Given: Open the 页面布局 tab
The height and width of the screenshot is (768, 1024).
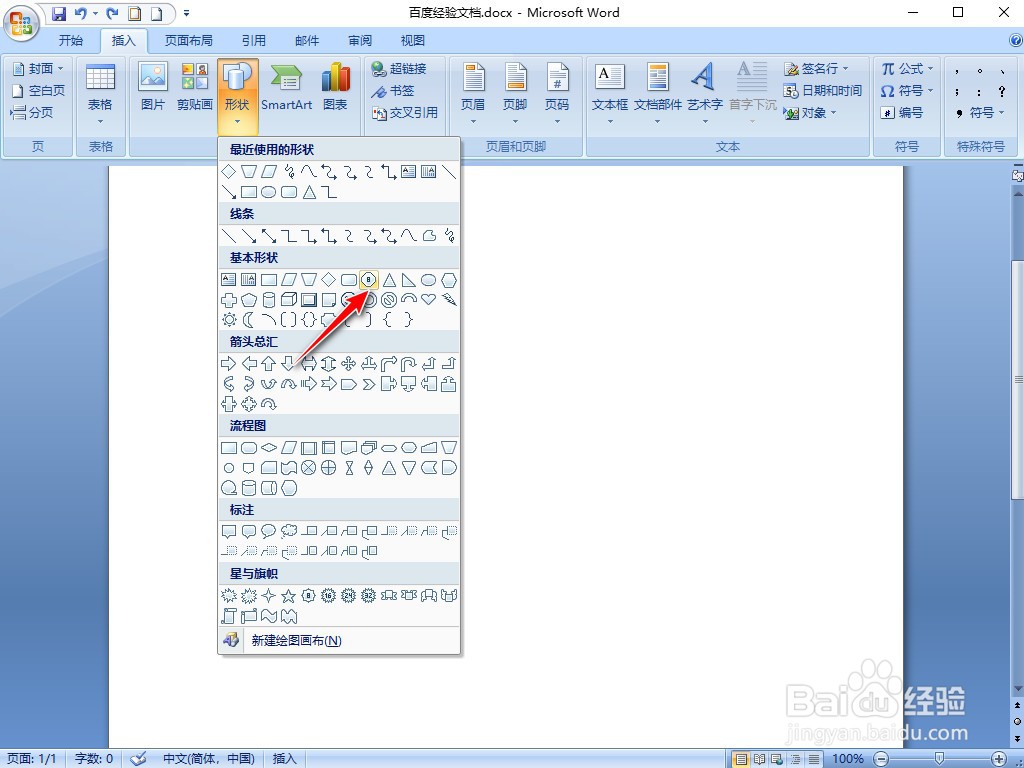Looking at the screenshot, I should [189, 40].
